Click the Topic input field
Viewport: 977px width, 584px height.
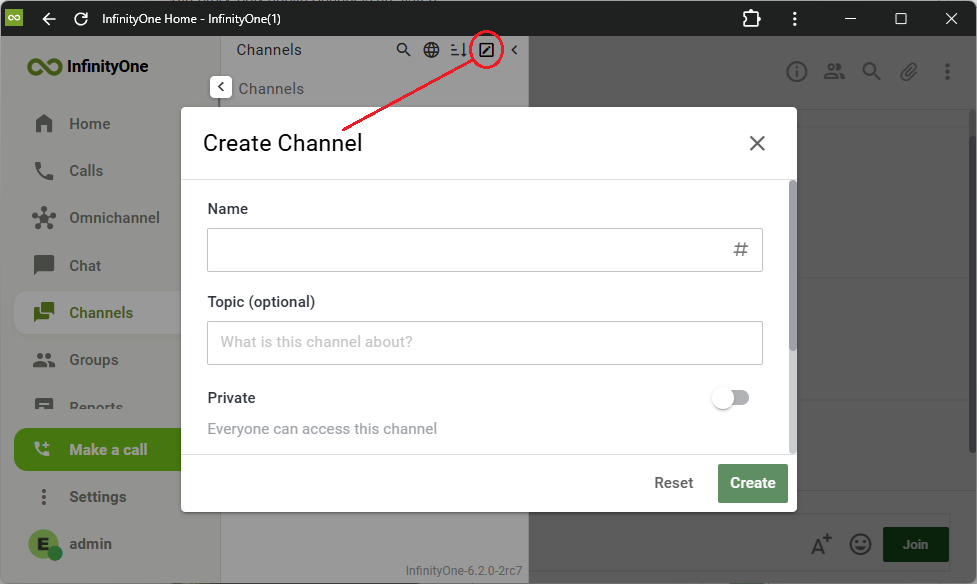485,343
